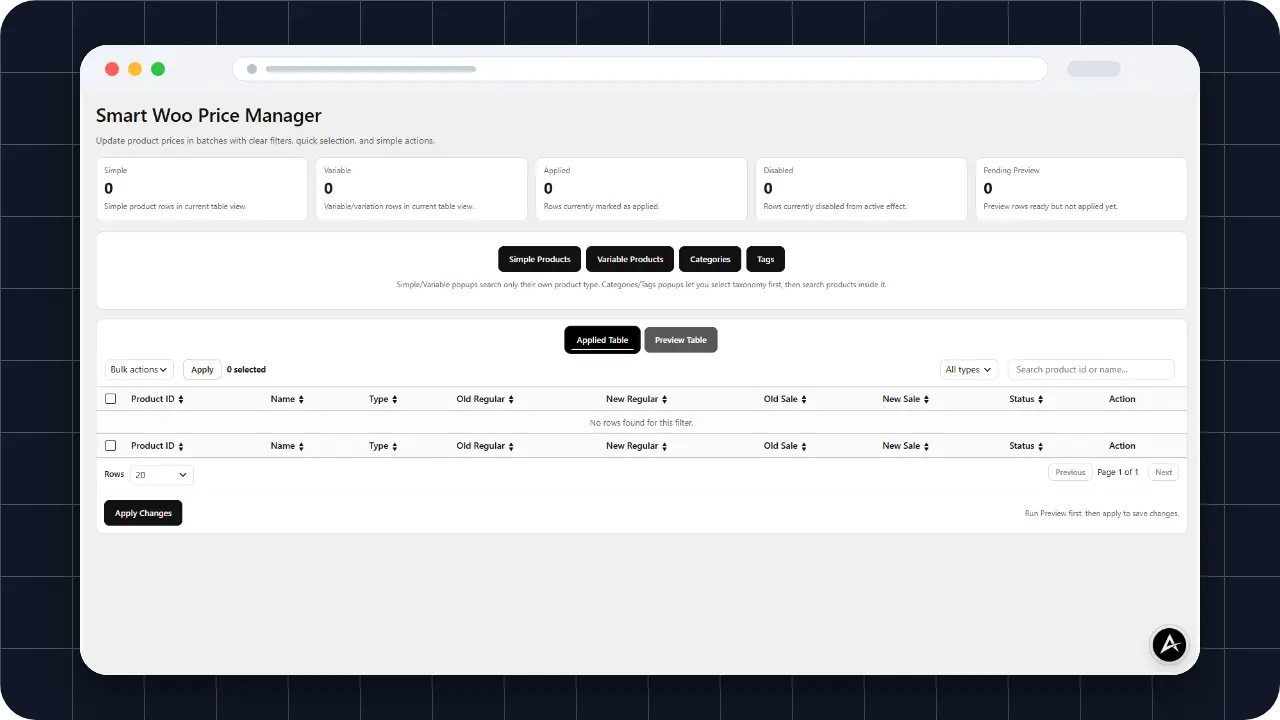Open the Simple Products popup
1280x720 pixels.
click(x=540, y=259)
